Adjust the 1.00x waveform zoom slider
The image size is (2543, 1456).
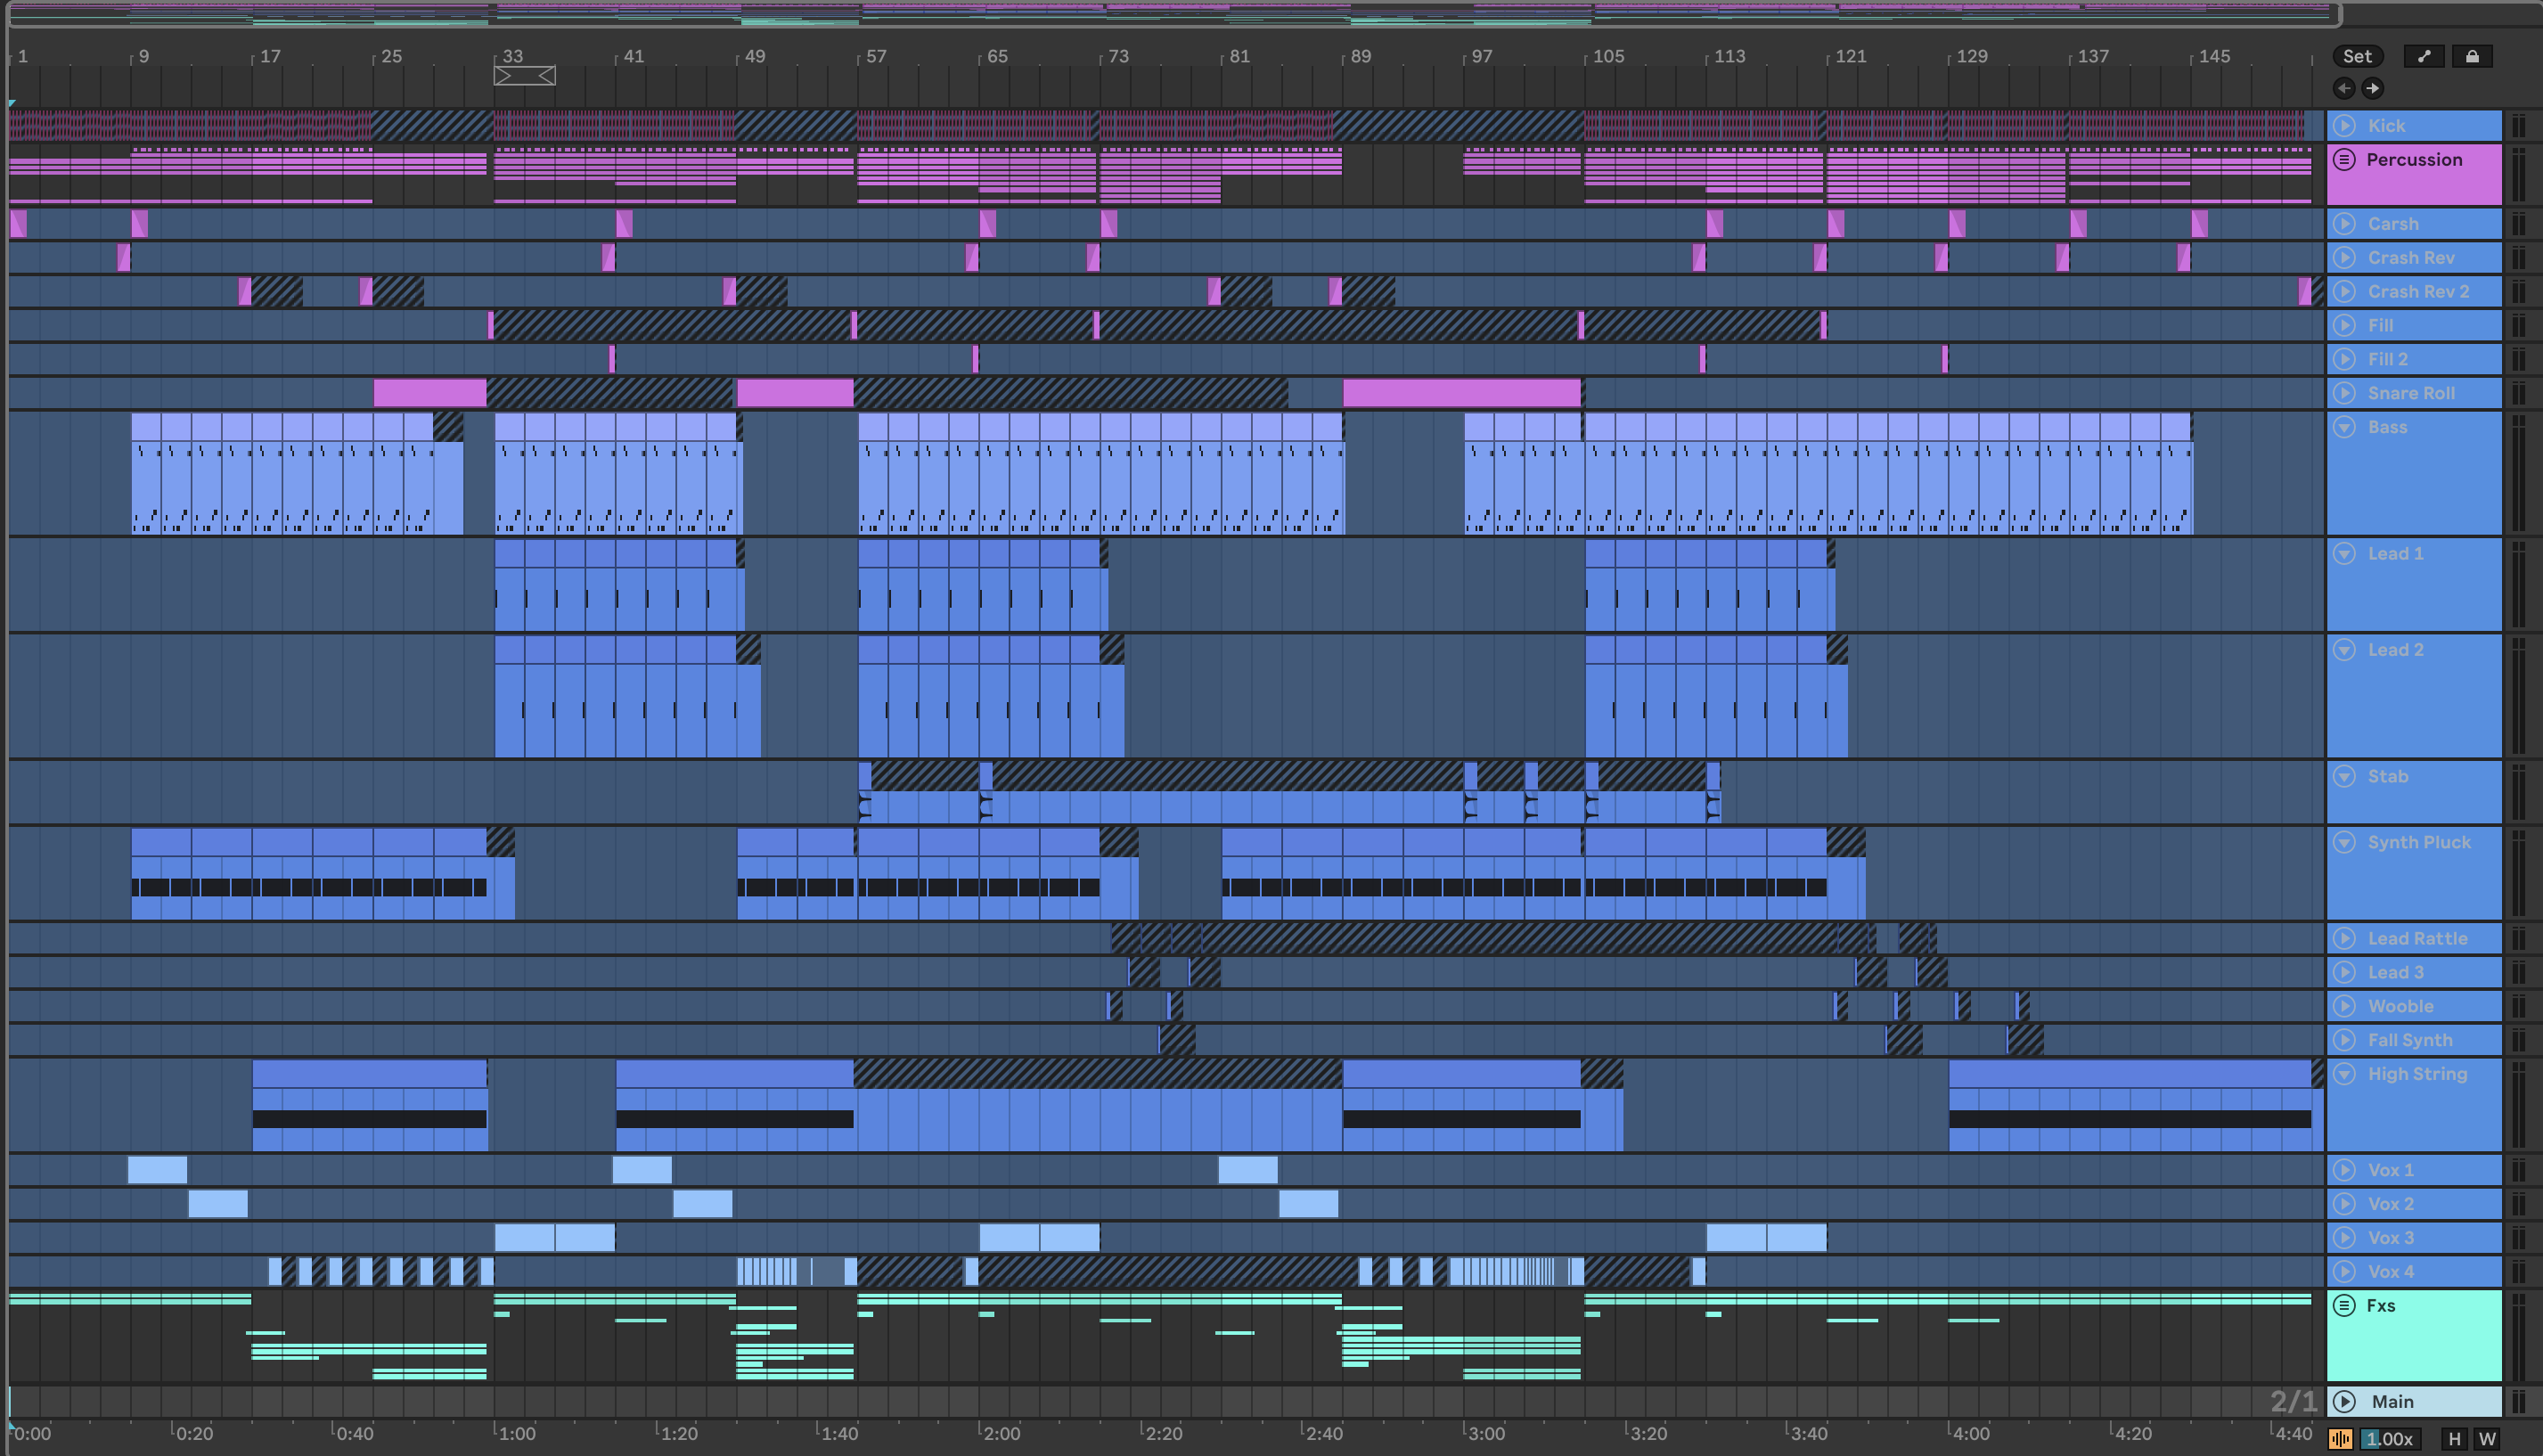pyautogui.click(x=2389, y=1439)
